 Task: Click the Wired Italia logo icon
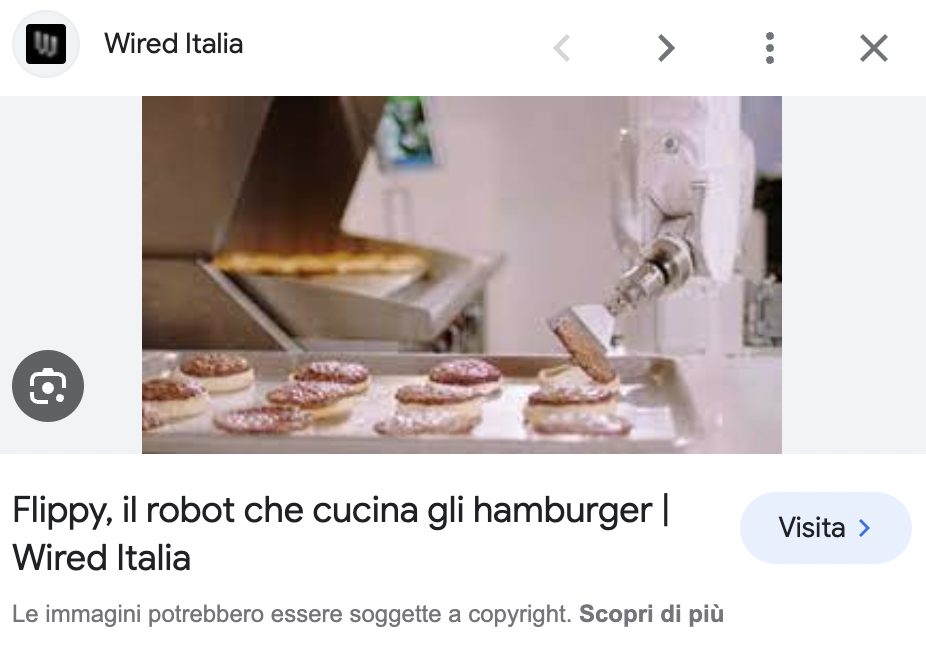tap(46, 44)
